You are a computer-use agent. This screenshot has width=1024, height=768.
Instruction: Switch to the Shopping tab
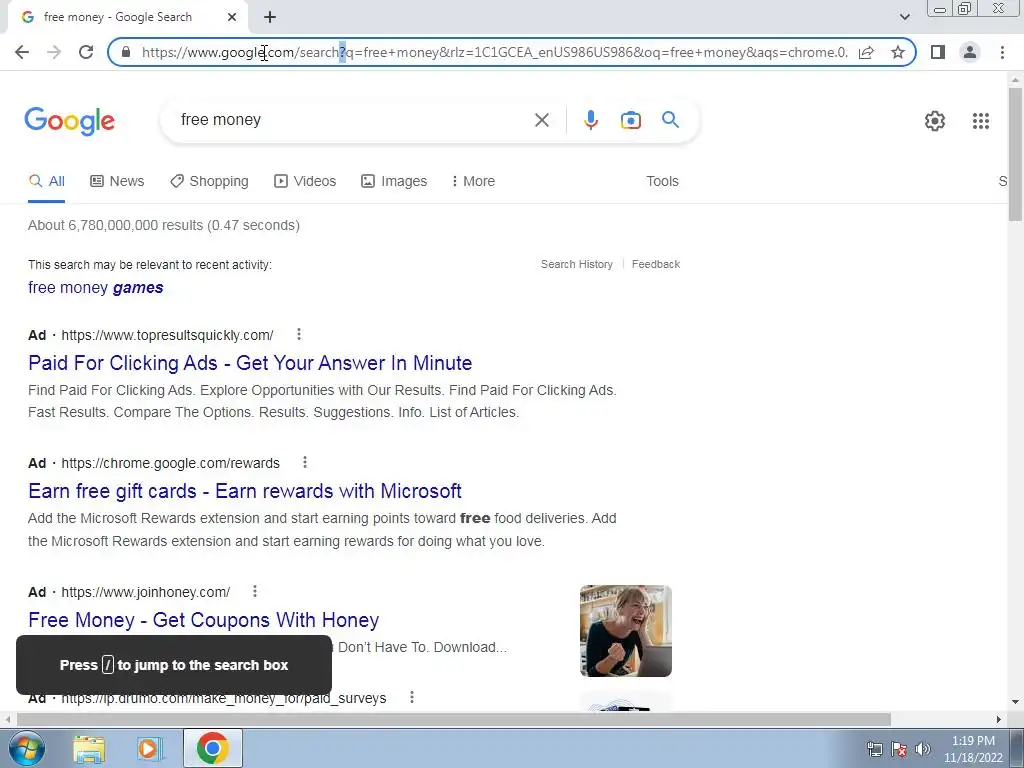(x=209, y=181)
